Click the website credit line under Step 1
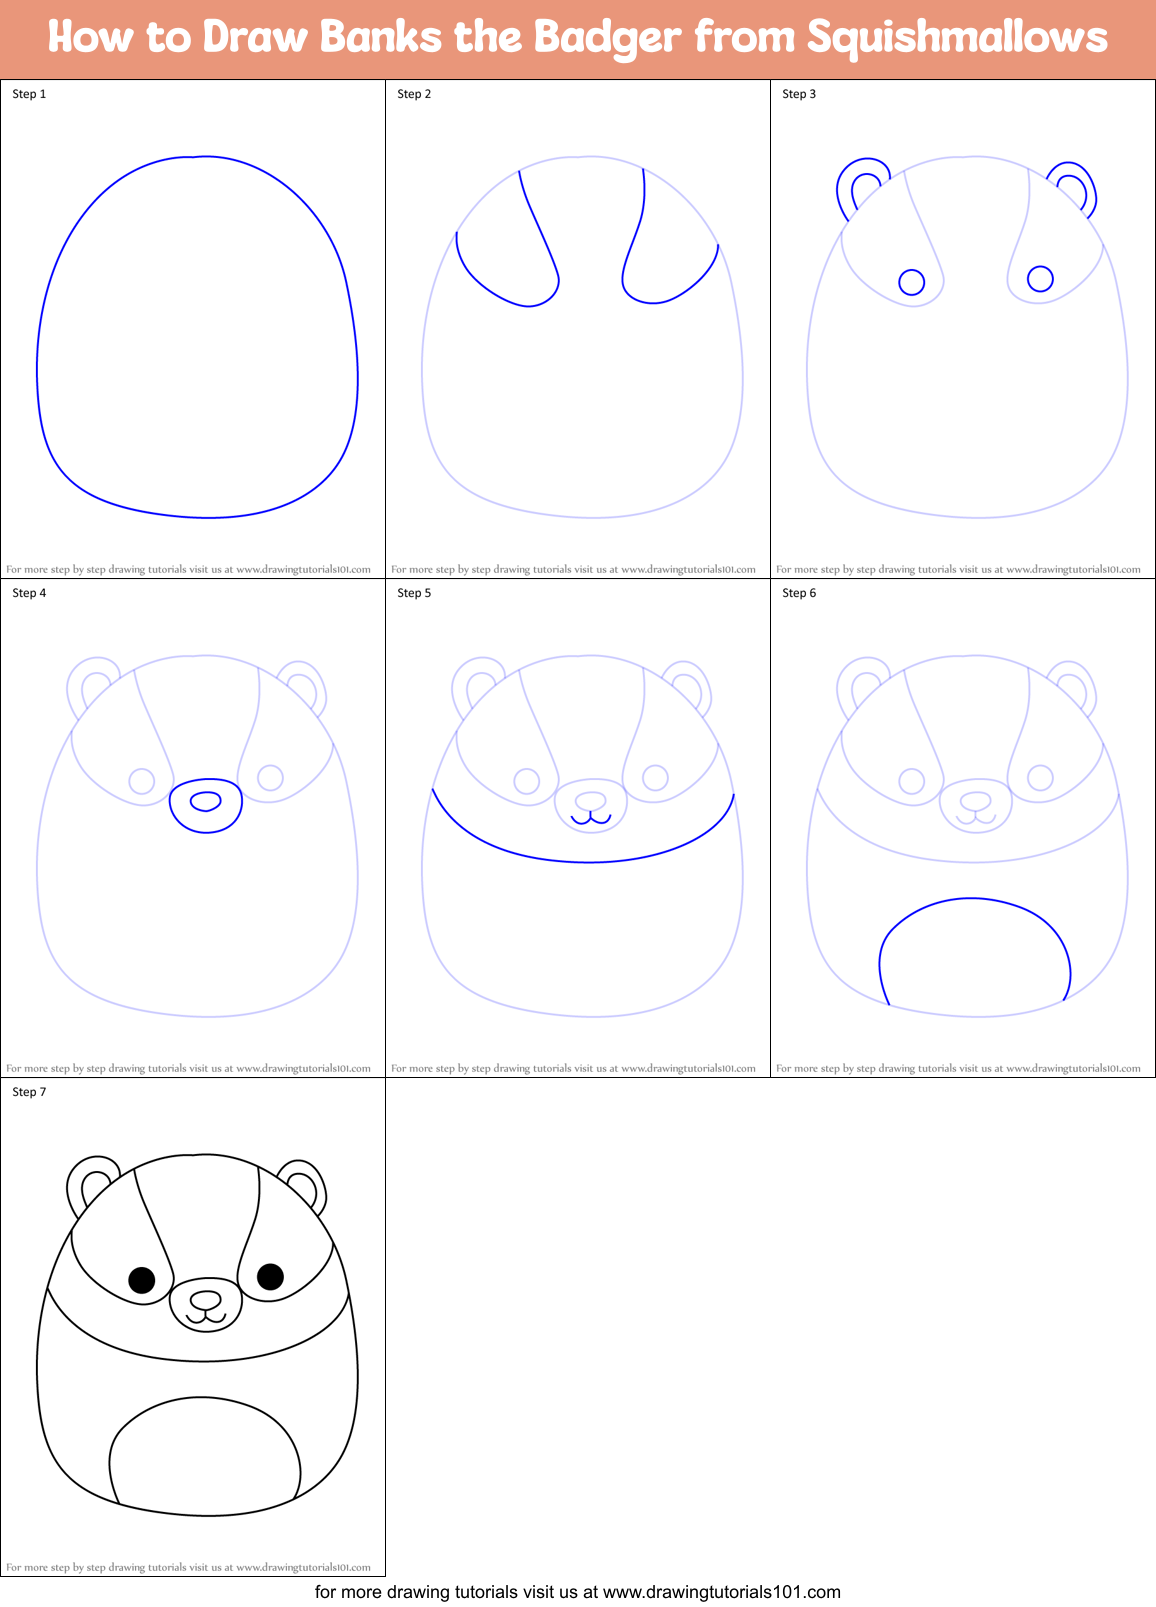The width and height of the screenshot is (1156, 1607). tap(188, 569)
